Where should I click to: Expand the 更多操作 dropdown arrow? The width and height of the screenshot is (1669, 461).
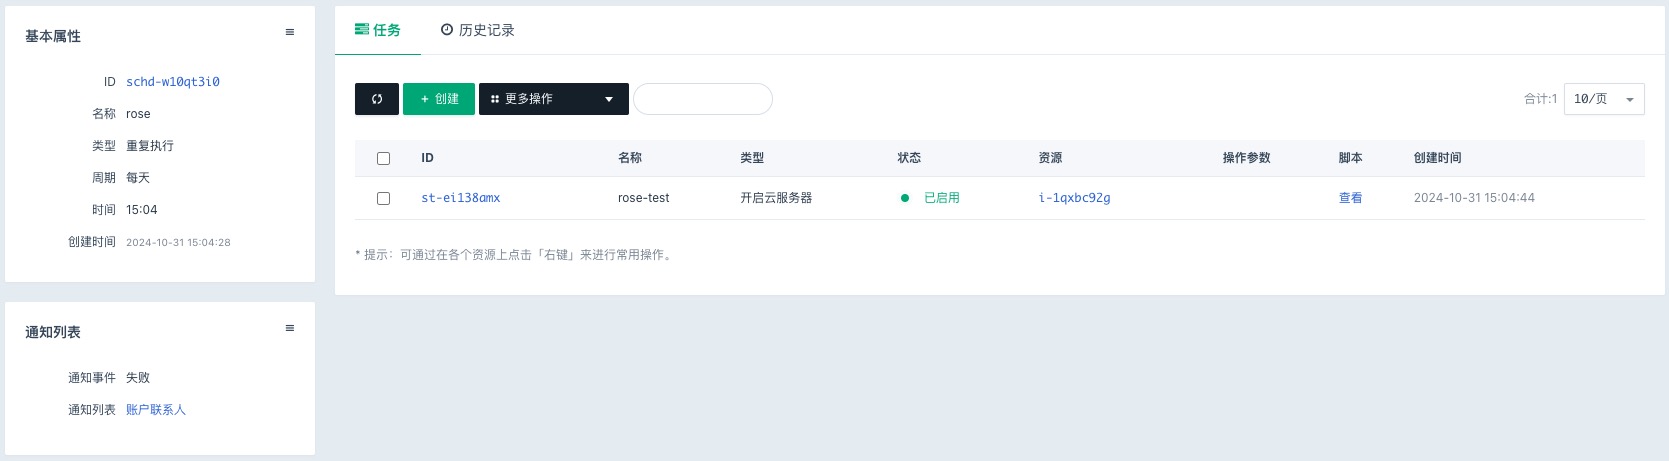(609, 99)
